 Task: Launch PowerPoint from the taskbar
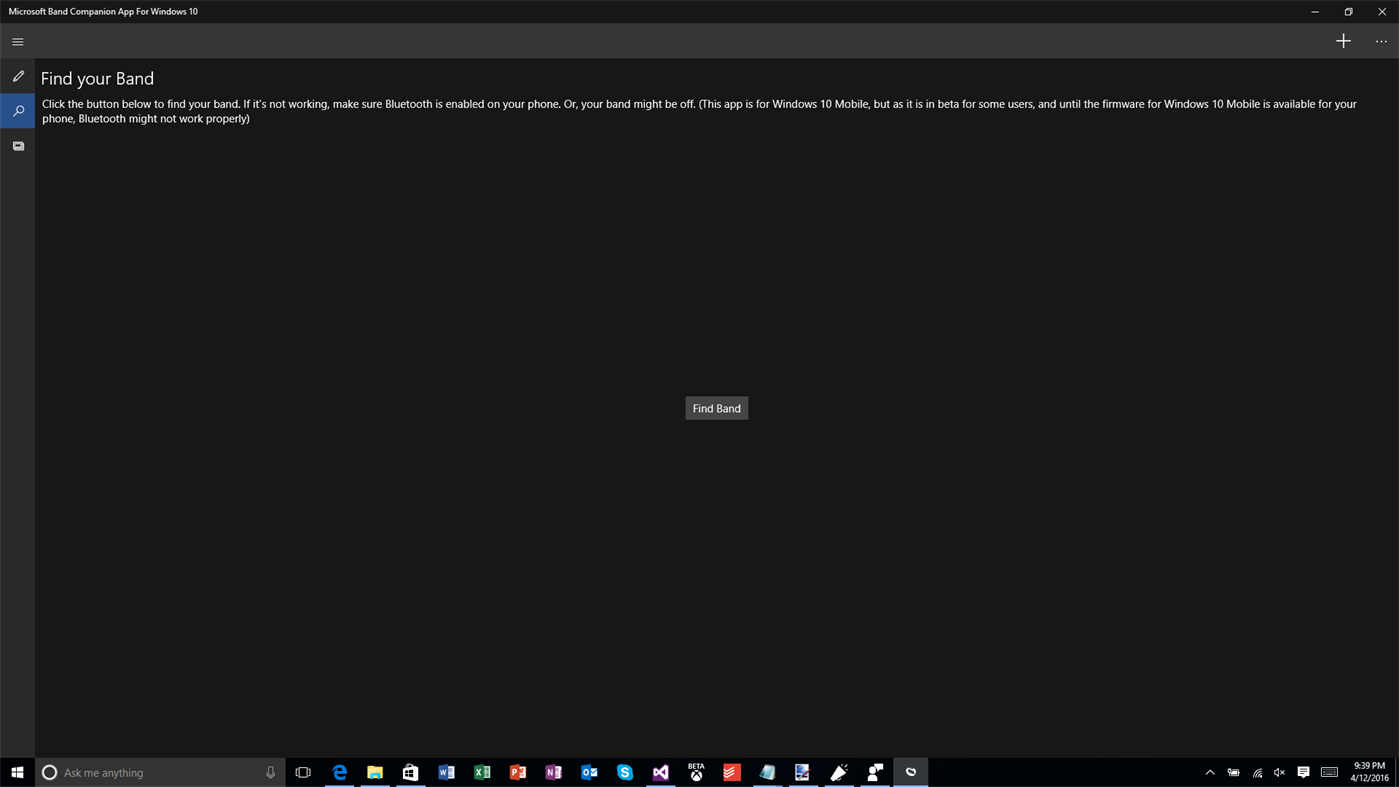[518, 772]
